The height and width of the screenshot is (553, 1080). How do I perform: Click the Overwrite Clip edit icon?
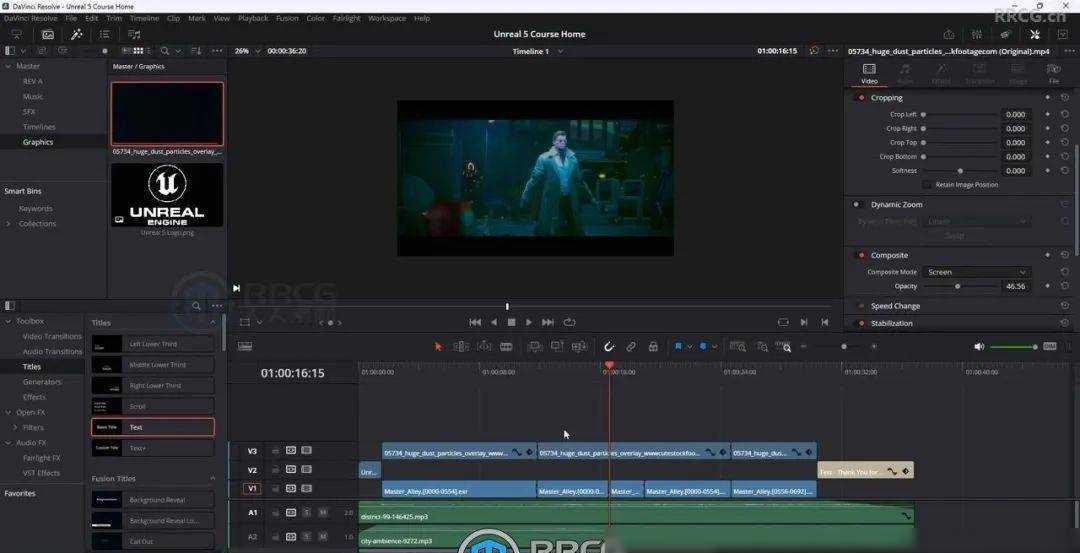[557, 346]
